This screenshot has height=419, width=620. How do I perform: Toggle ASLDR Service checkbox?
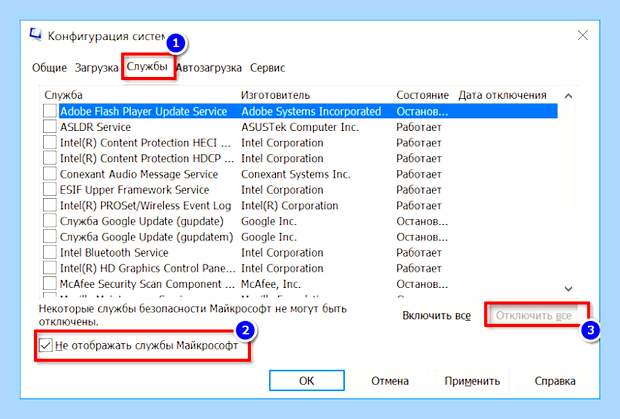pyautogui.click(x=50, y=126)
